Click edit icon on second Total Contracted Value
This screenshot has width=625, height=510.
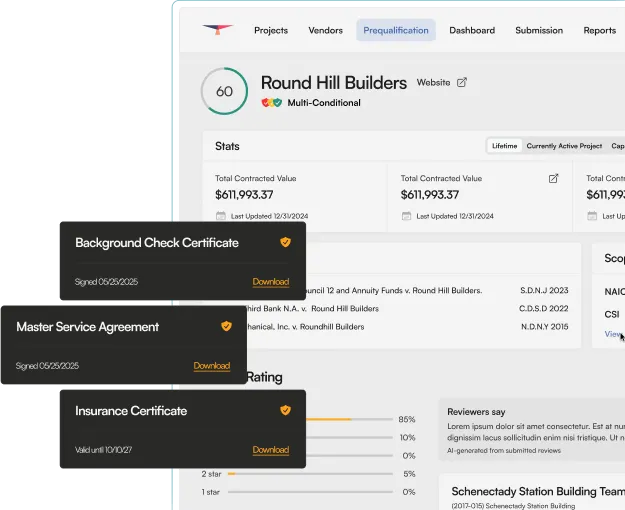coord(553,178)
